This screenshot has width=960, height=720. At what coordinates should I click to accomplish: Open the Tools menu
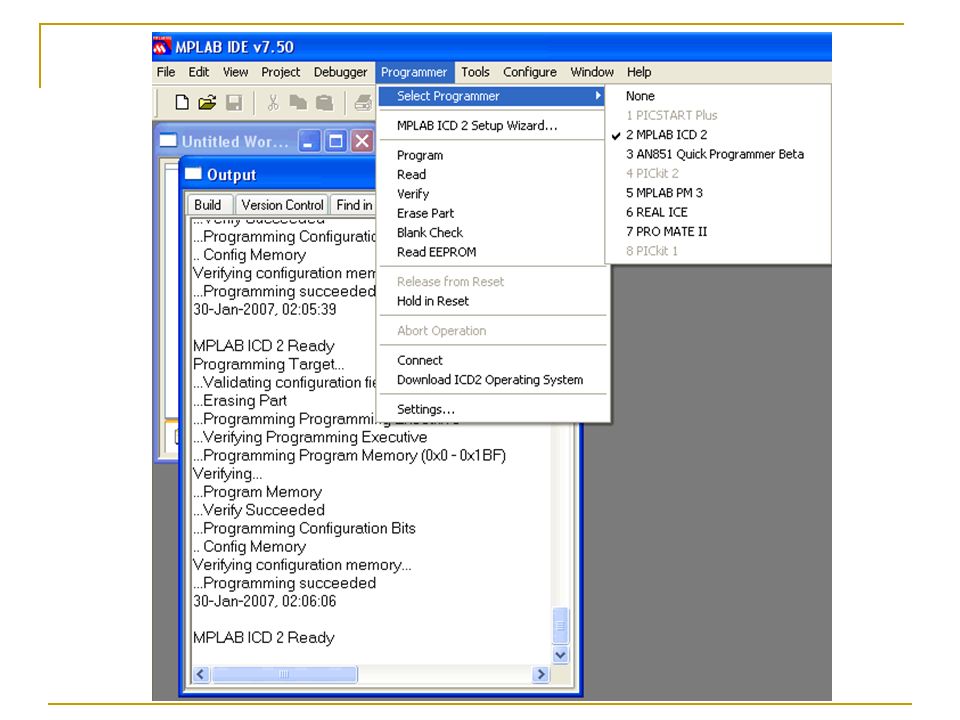coord(475,72)
